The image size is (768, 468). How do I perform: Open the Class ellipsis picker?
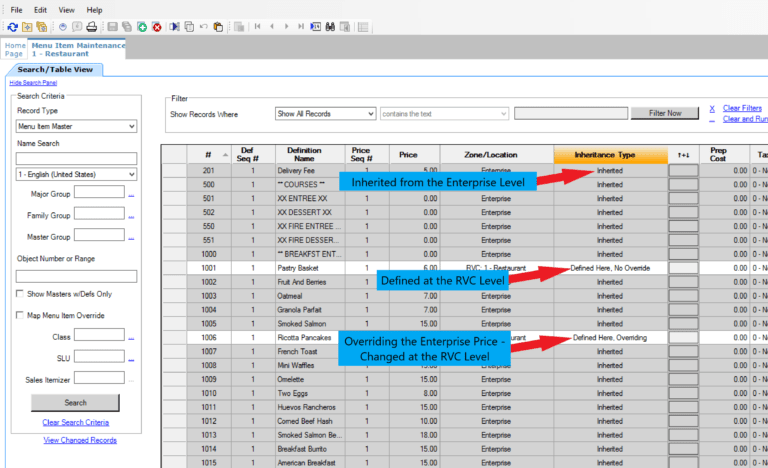point(131,338)
